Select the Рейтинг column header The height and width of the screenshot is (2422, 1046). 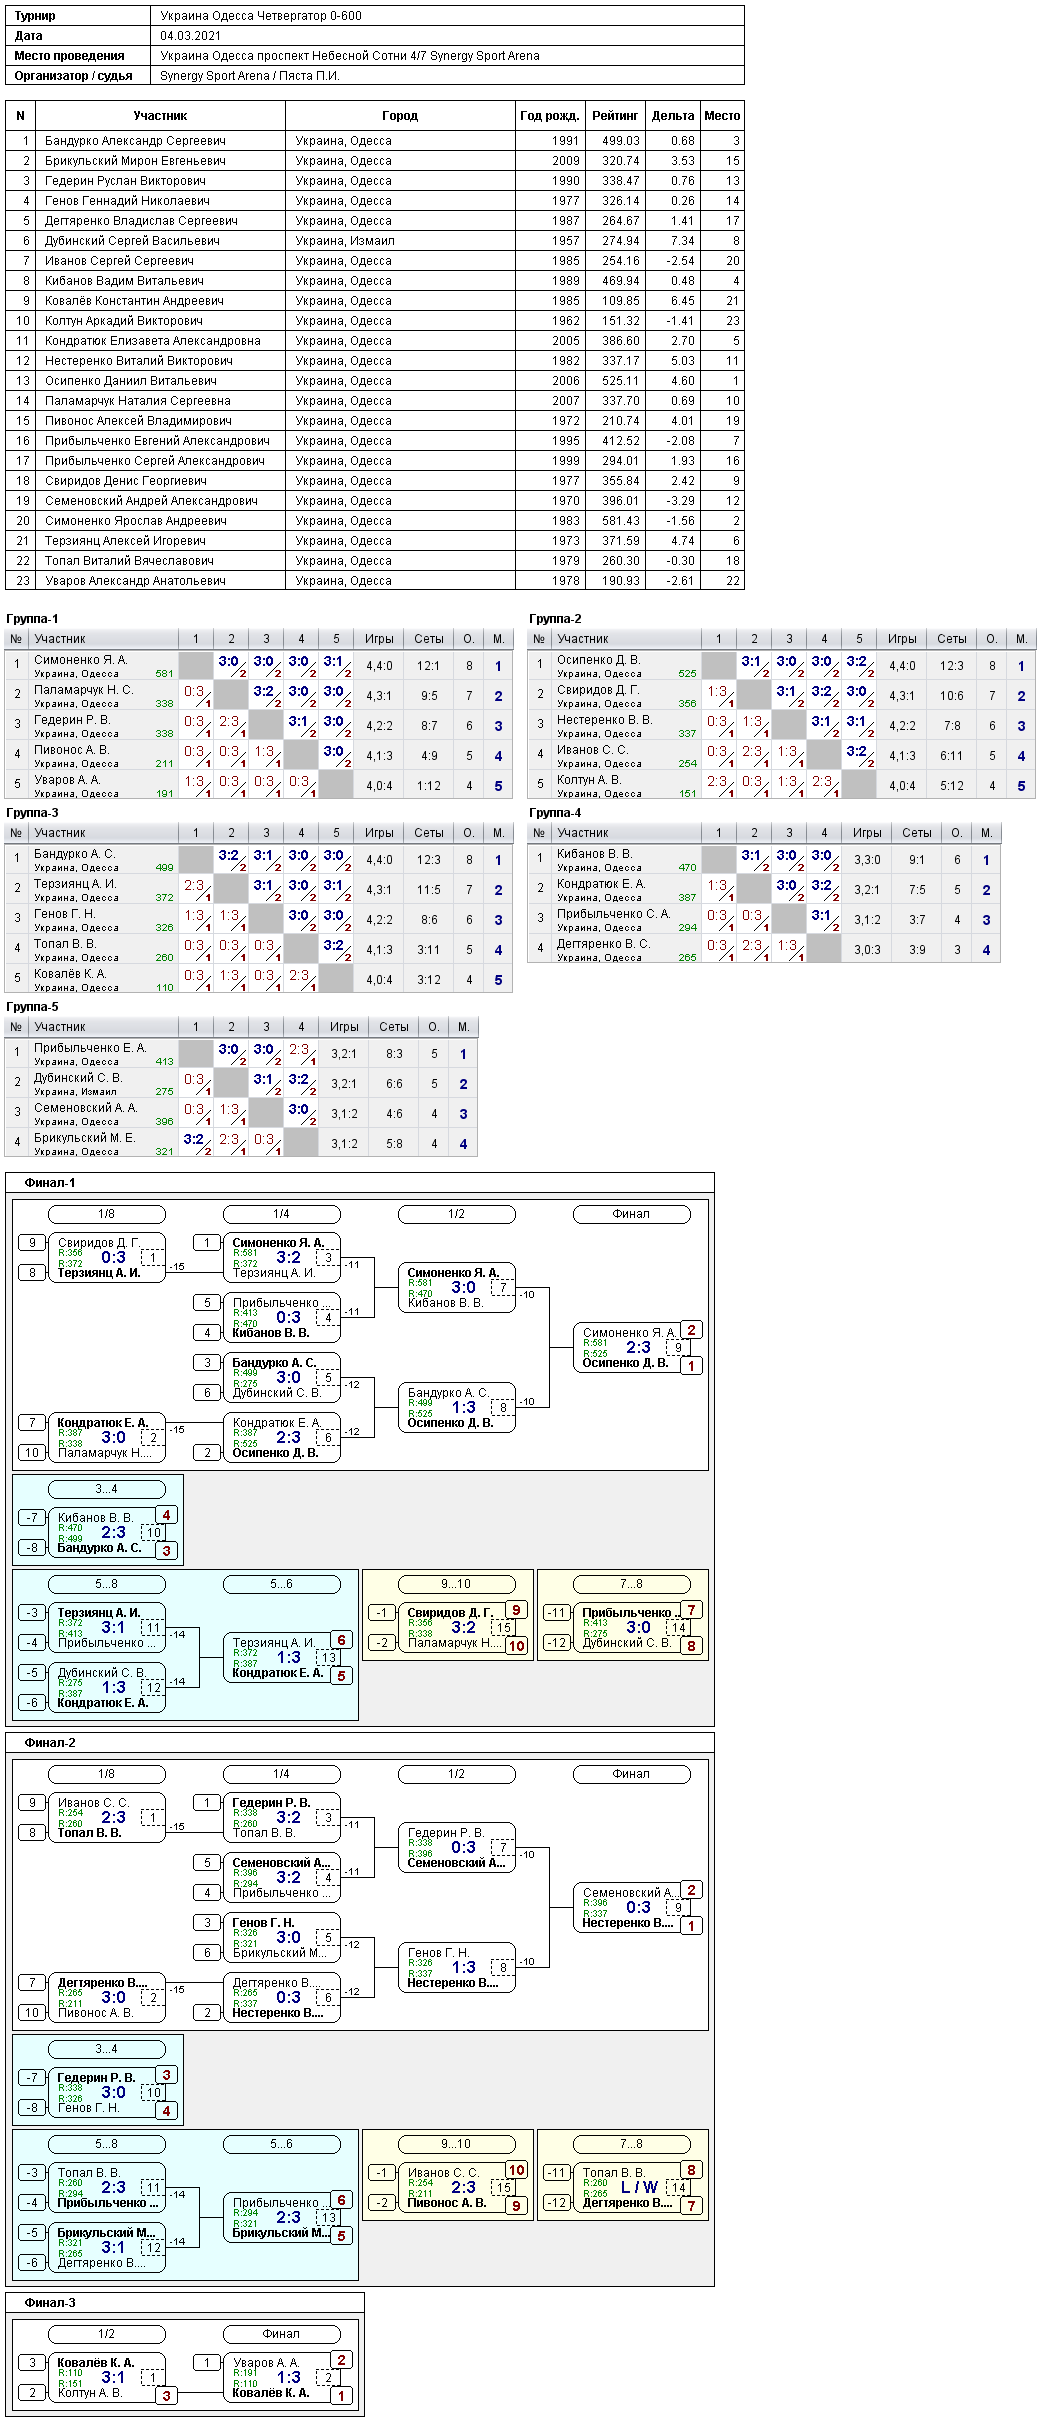click(x=615, y=116)
